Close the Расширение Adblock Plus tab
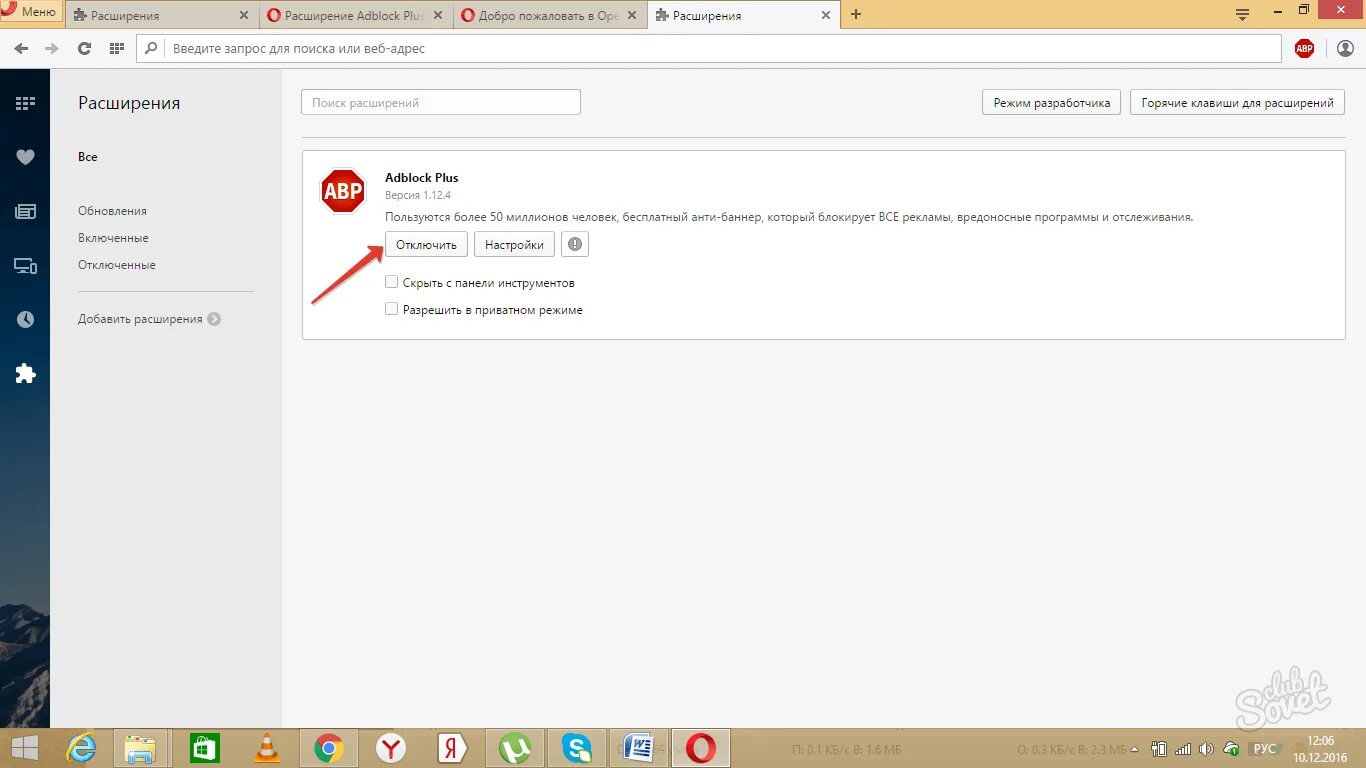 coord(437,16)
